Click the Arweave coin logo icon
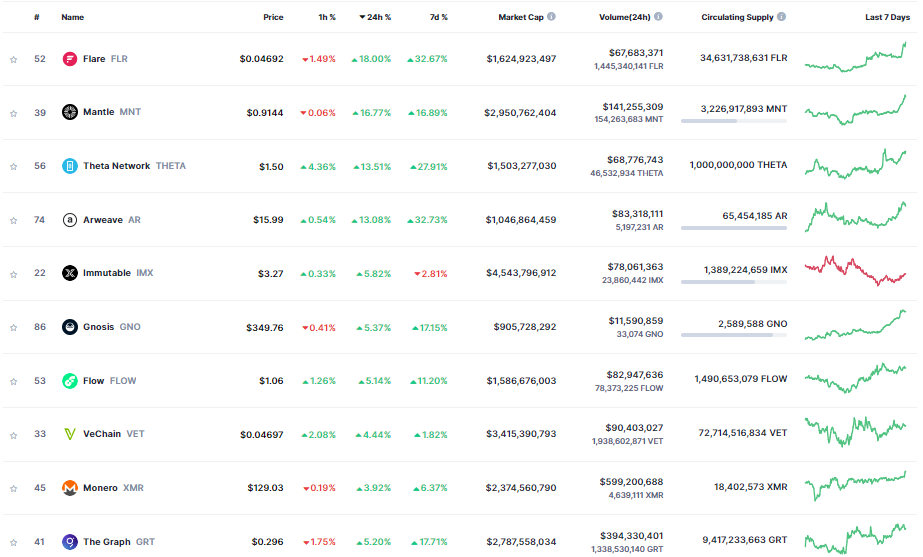Viewport: 923px width, 557px height. tap(70, 219)
